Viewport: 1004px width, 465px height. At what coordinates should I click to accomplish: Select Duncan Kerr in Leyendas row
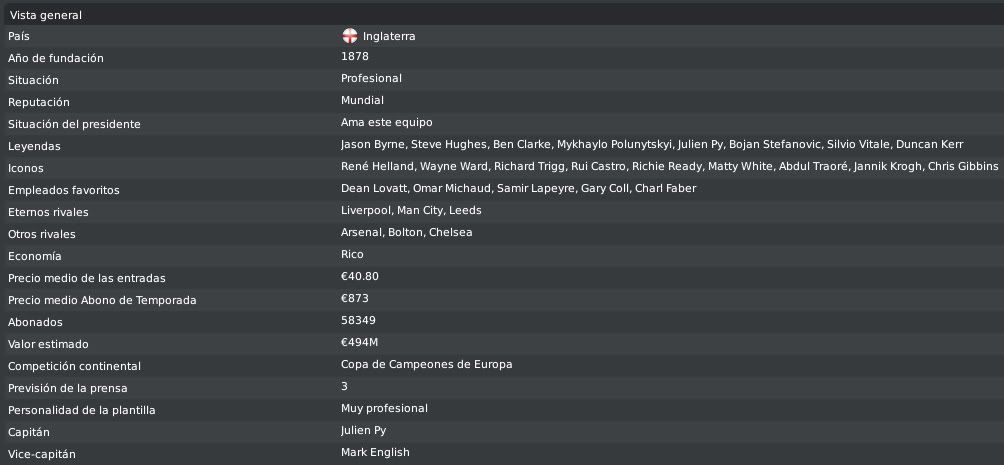[x=930, y=145]
